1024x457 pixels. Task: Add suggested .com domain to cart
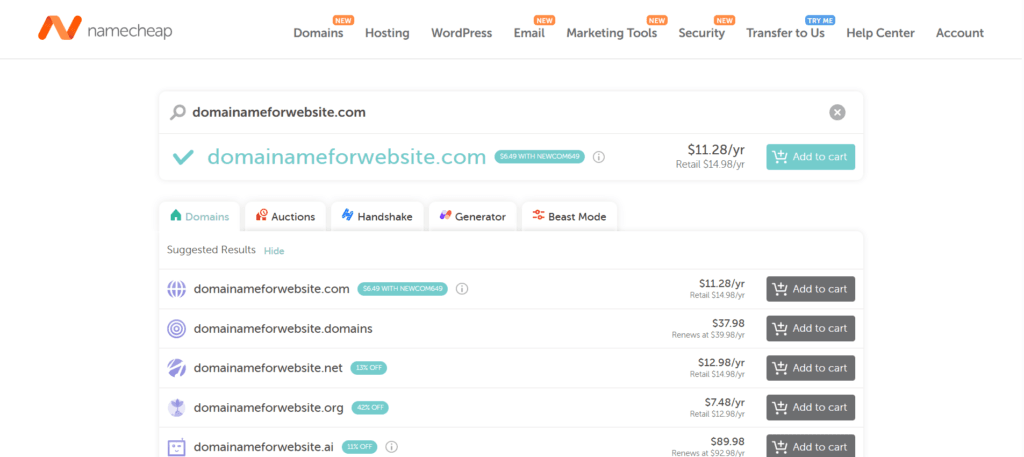tap(810, 289)
